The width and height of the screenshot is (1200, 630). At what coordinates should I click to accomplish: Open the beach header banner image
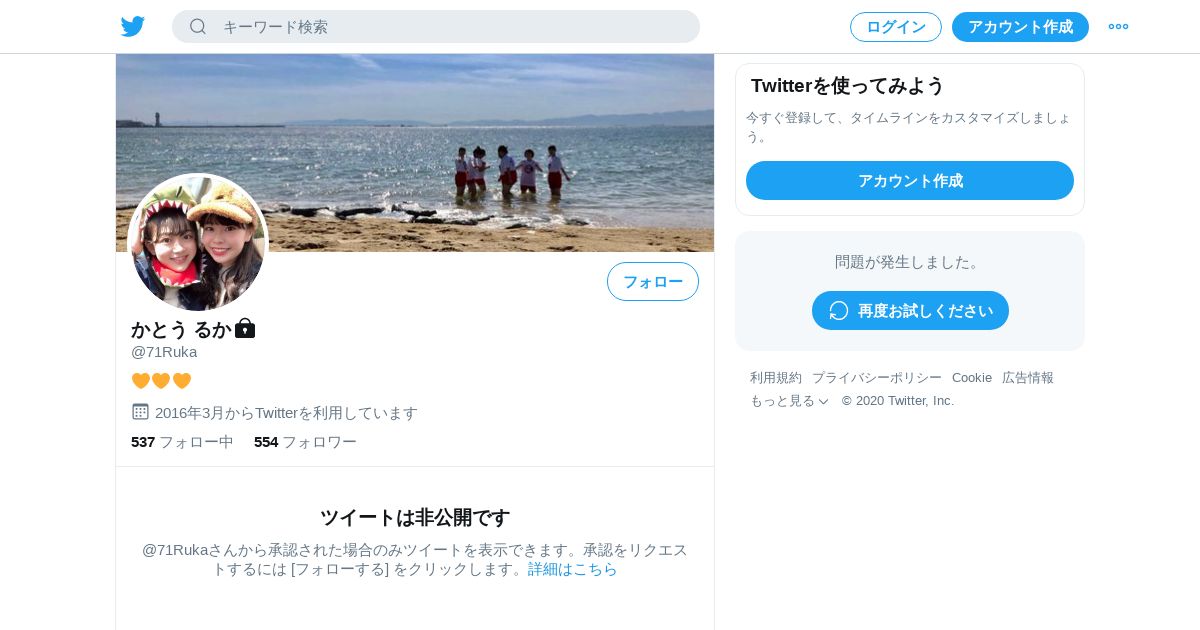click(x=415, y=152)
